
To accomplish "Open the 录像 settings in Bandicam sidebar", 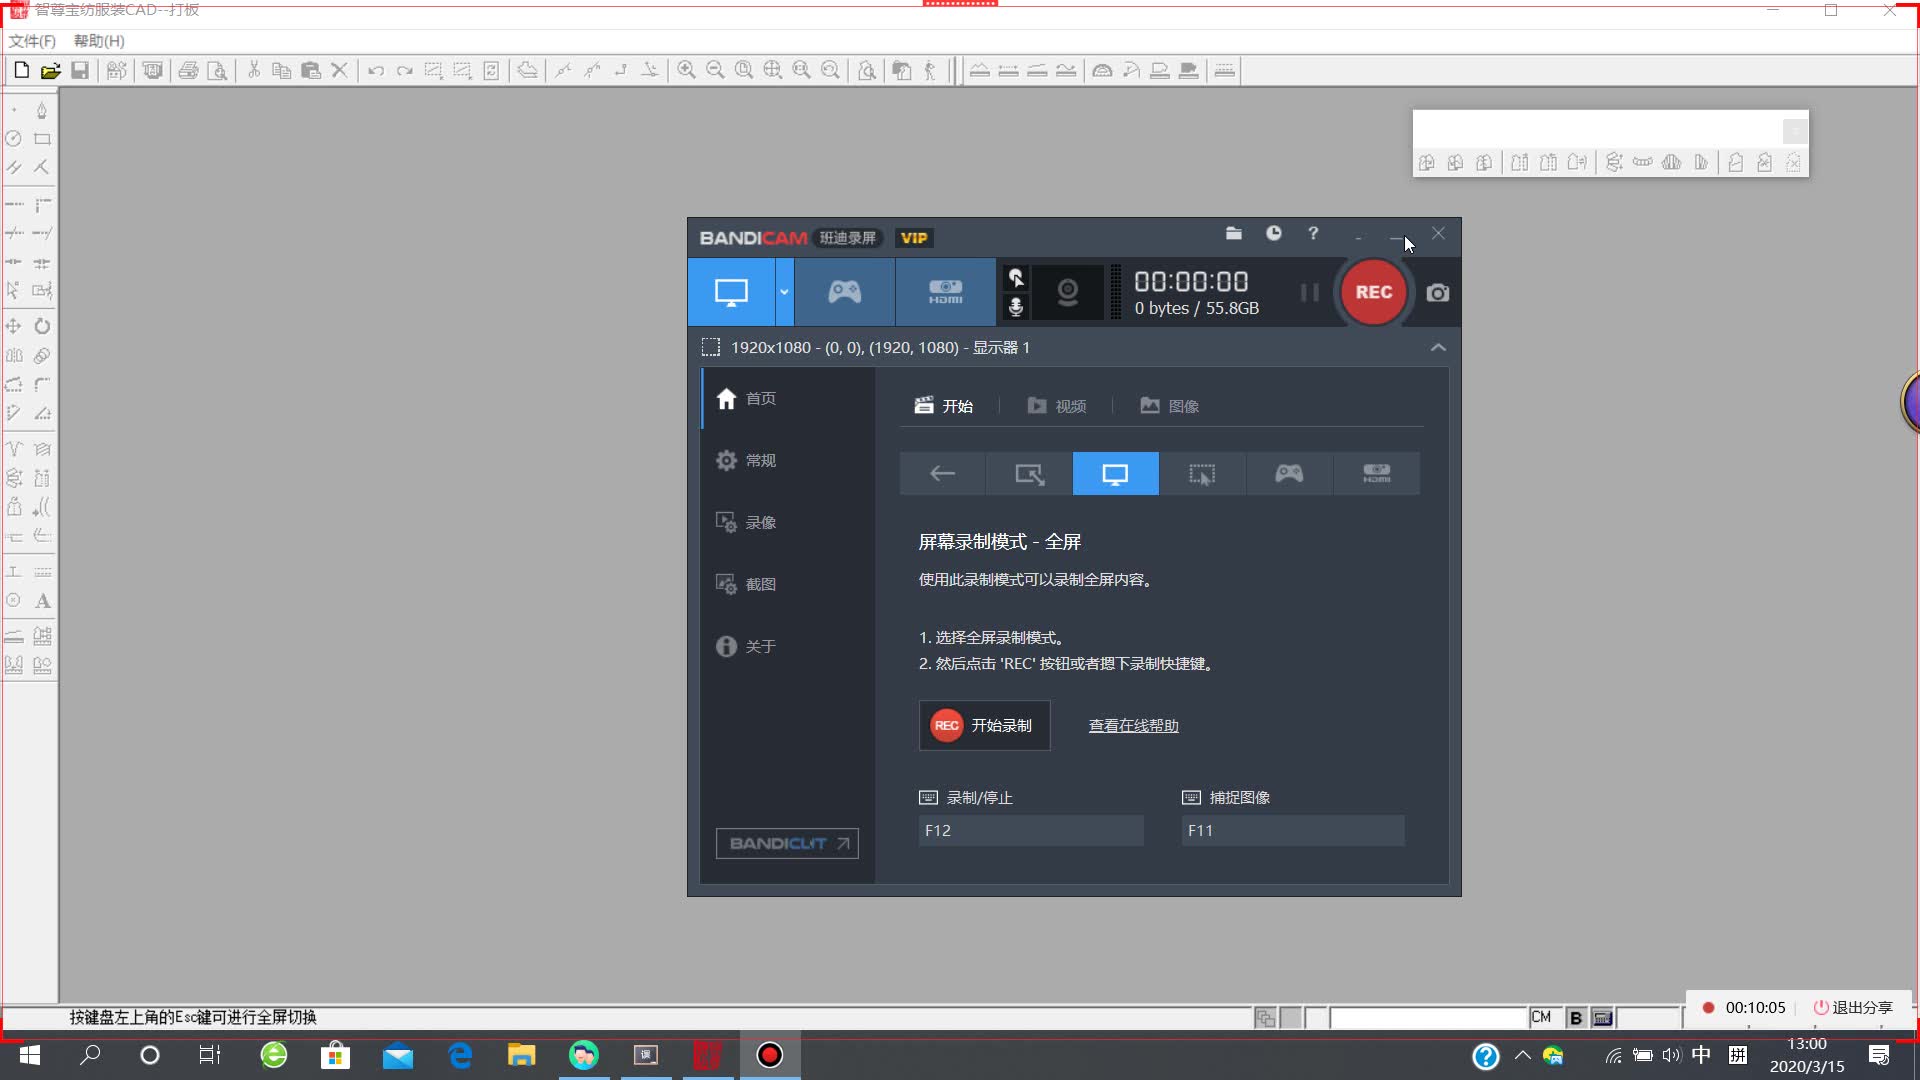I will (x=760, y=521).
